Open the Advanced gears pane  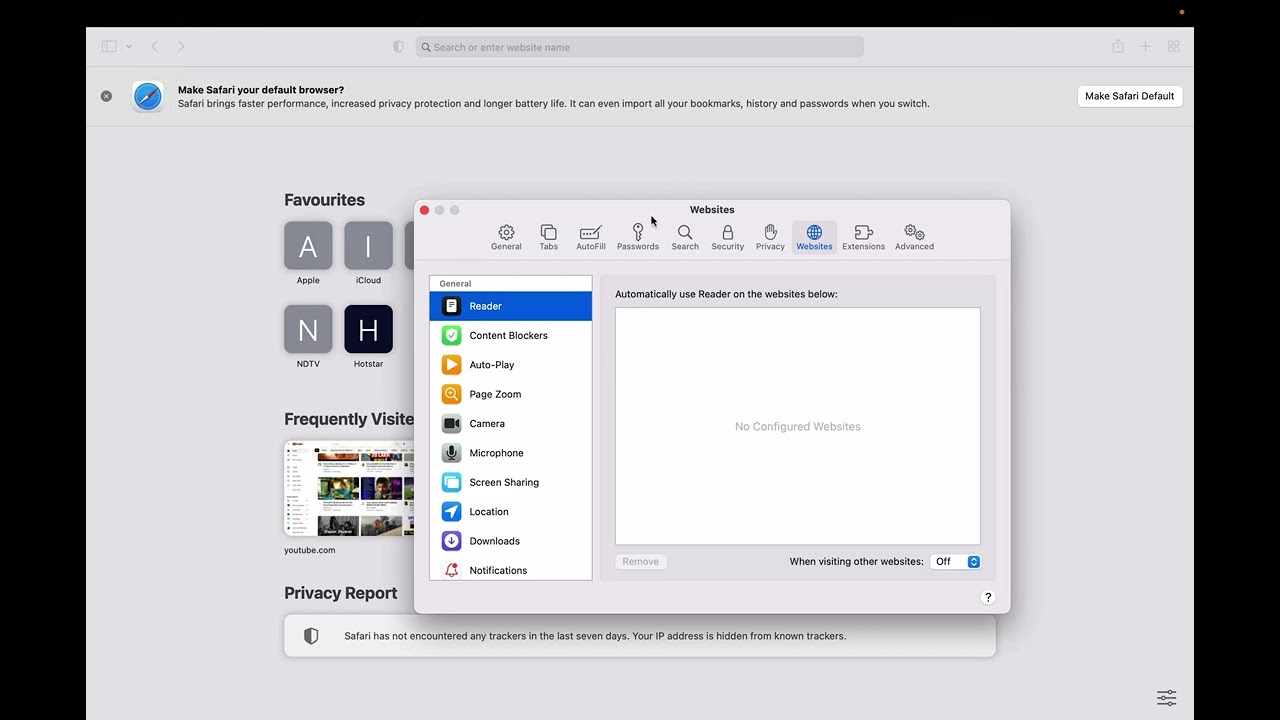914,237
